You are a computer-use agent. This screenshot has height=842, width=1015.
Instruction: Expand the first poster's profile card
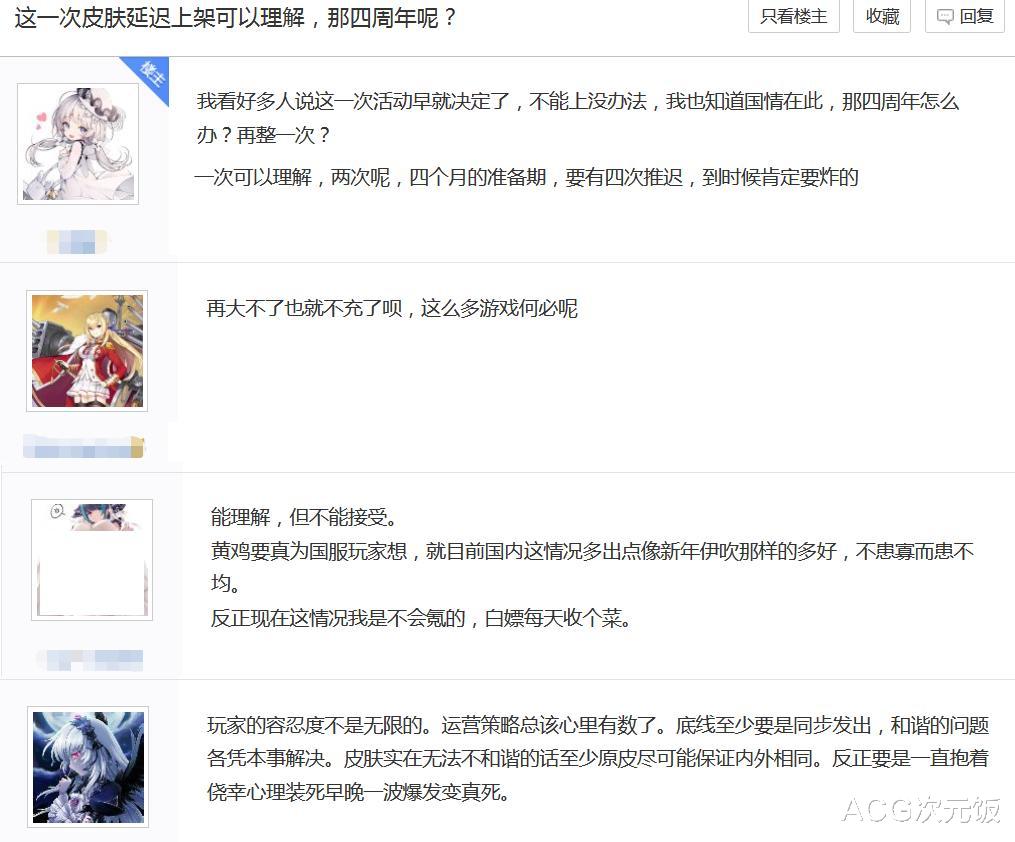click(x=77, y=142)
